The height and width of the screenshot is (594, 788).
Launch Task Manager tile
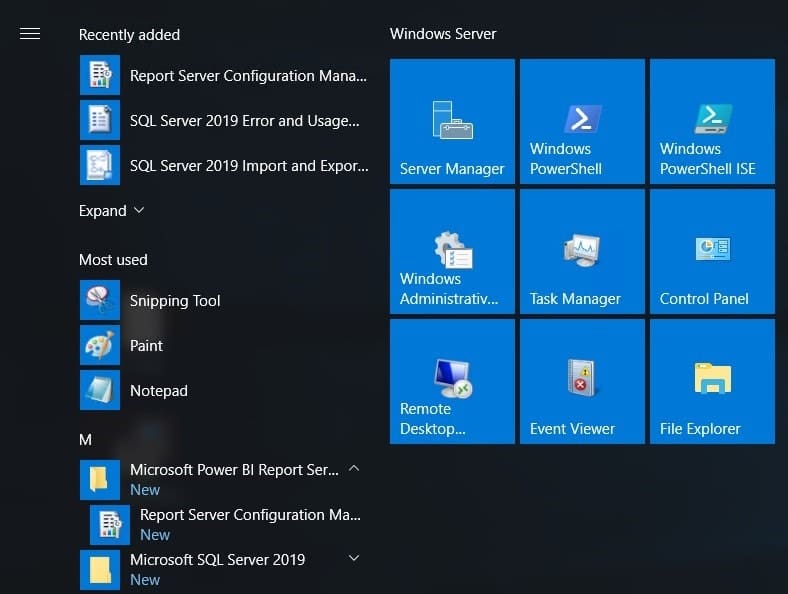582,252
